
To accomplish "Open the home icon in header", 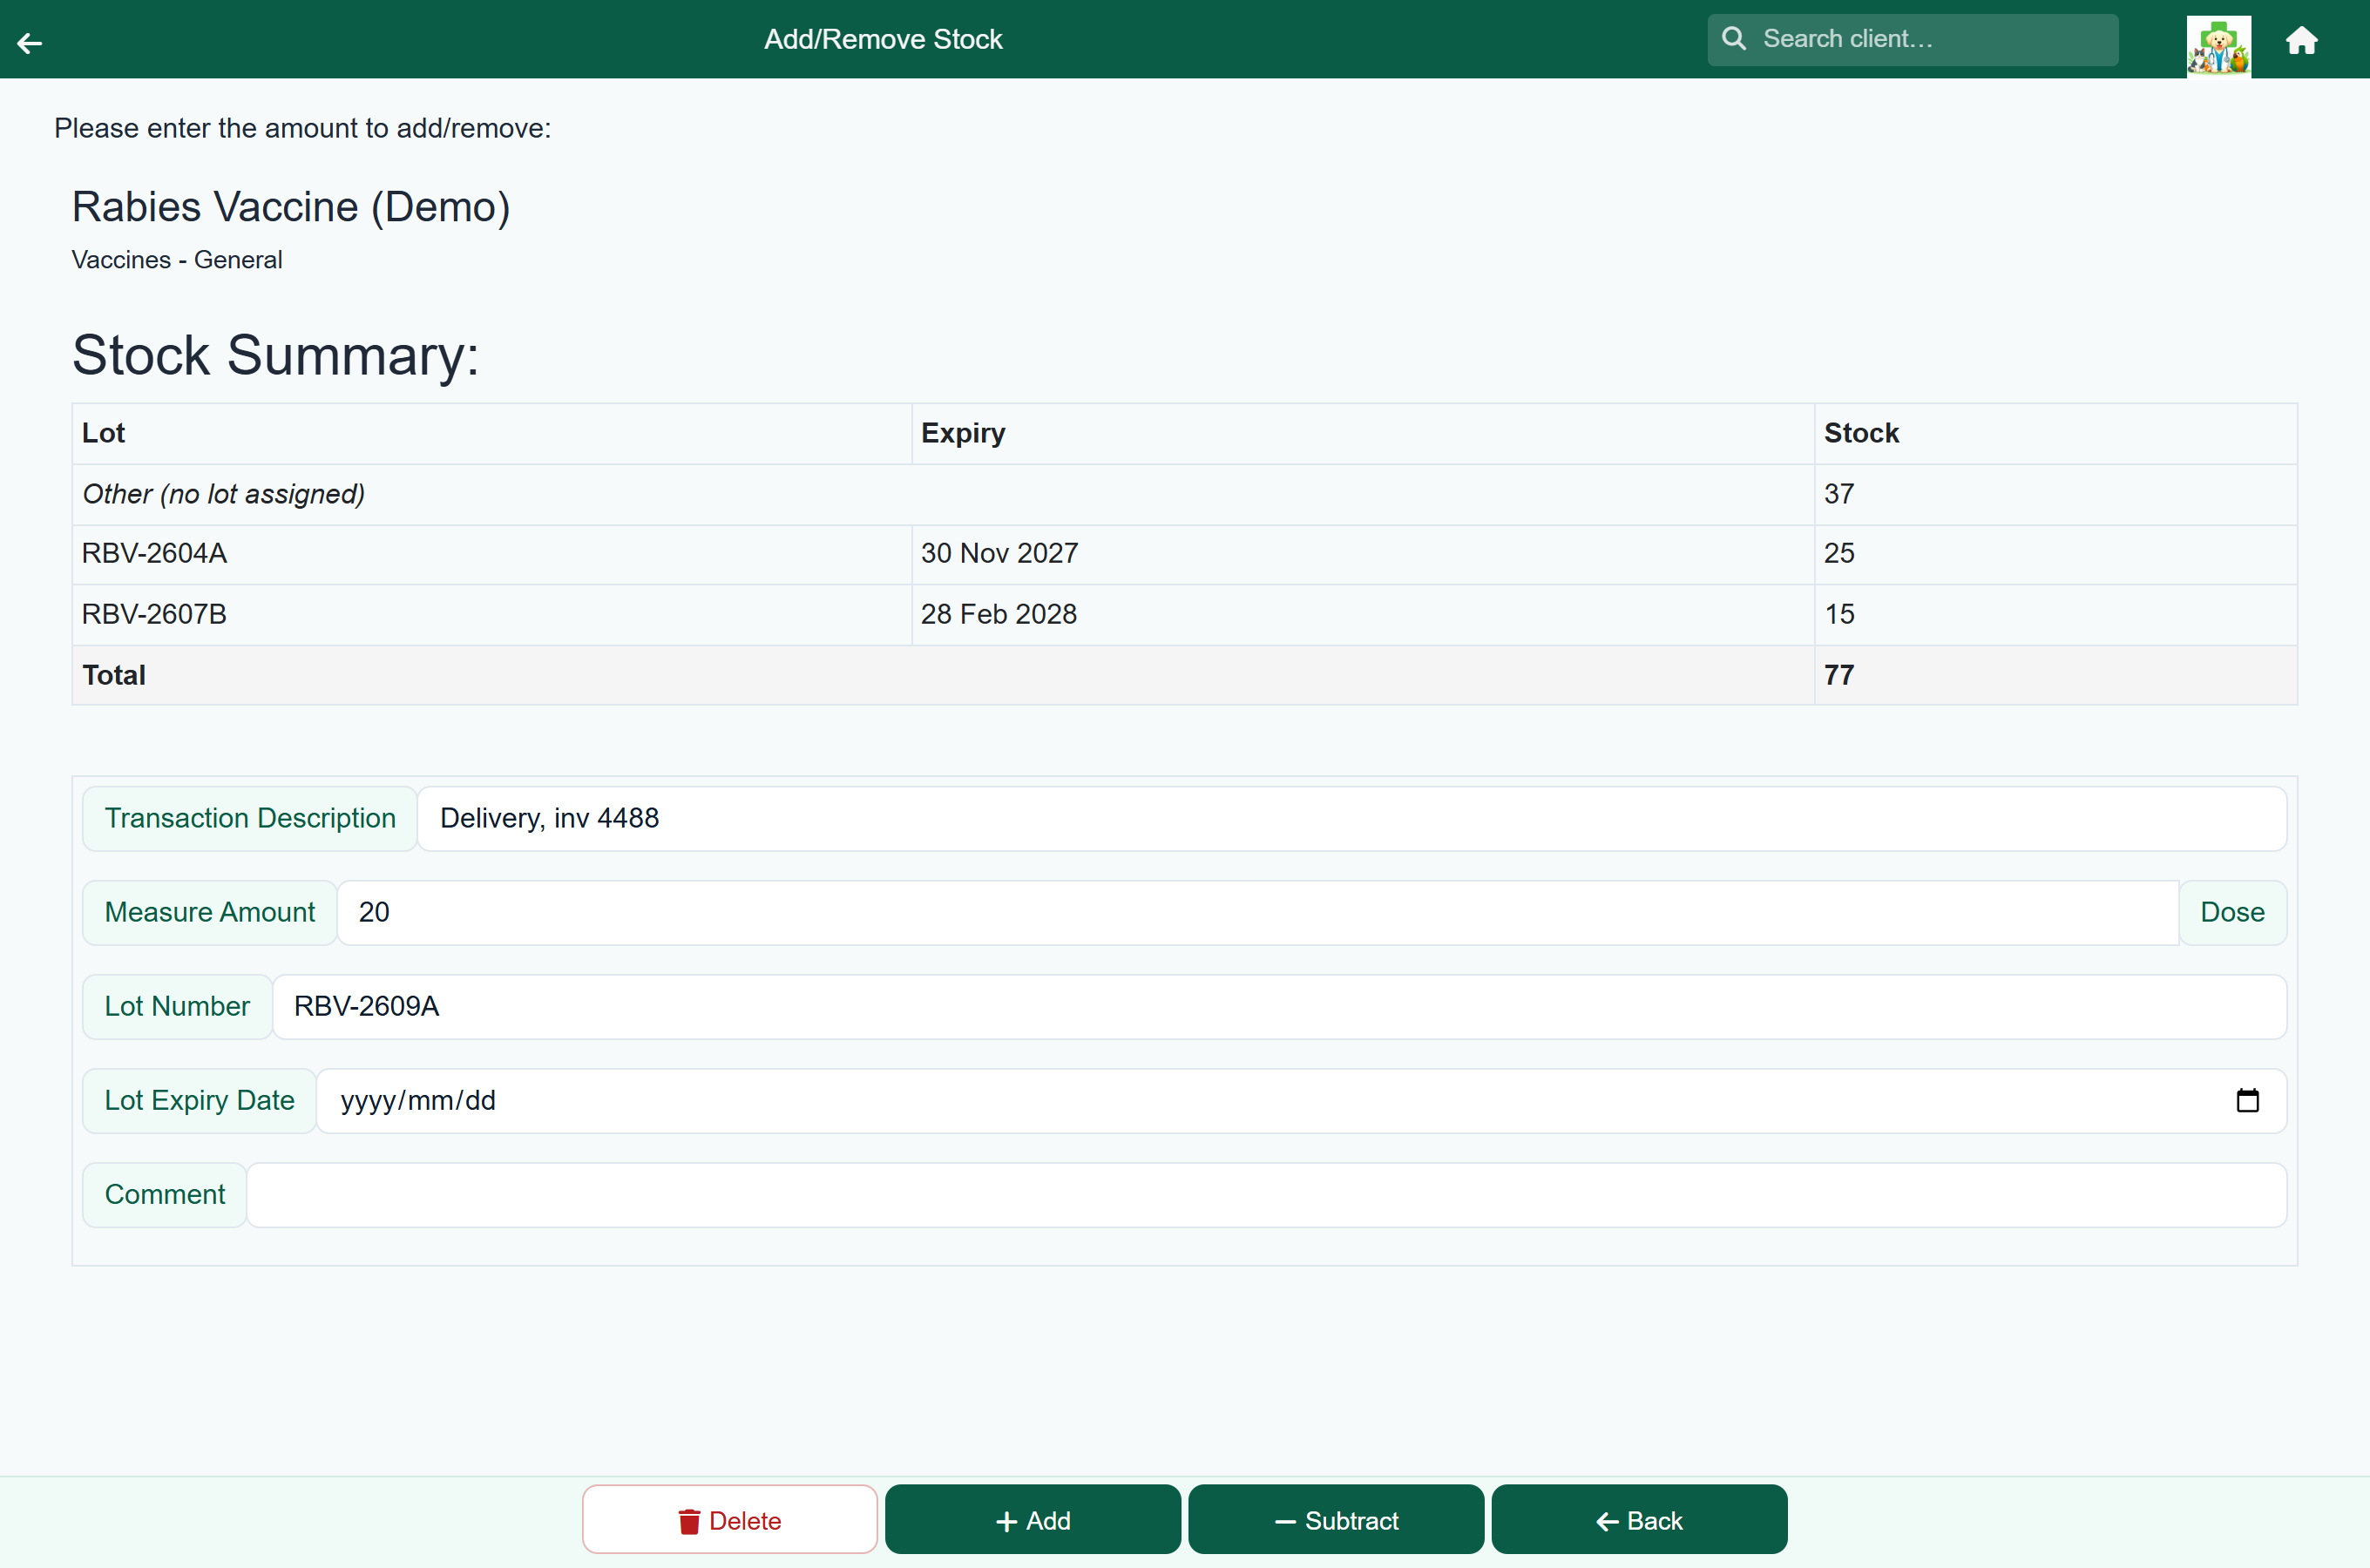I will point(2301,40).
